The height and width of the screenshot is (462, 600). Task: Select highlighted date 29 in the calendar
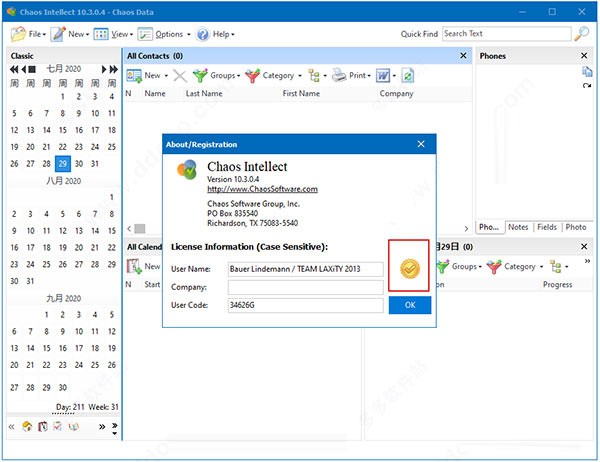click(x=63, y=163)
